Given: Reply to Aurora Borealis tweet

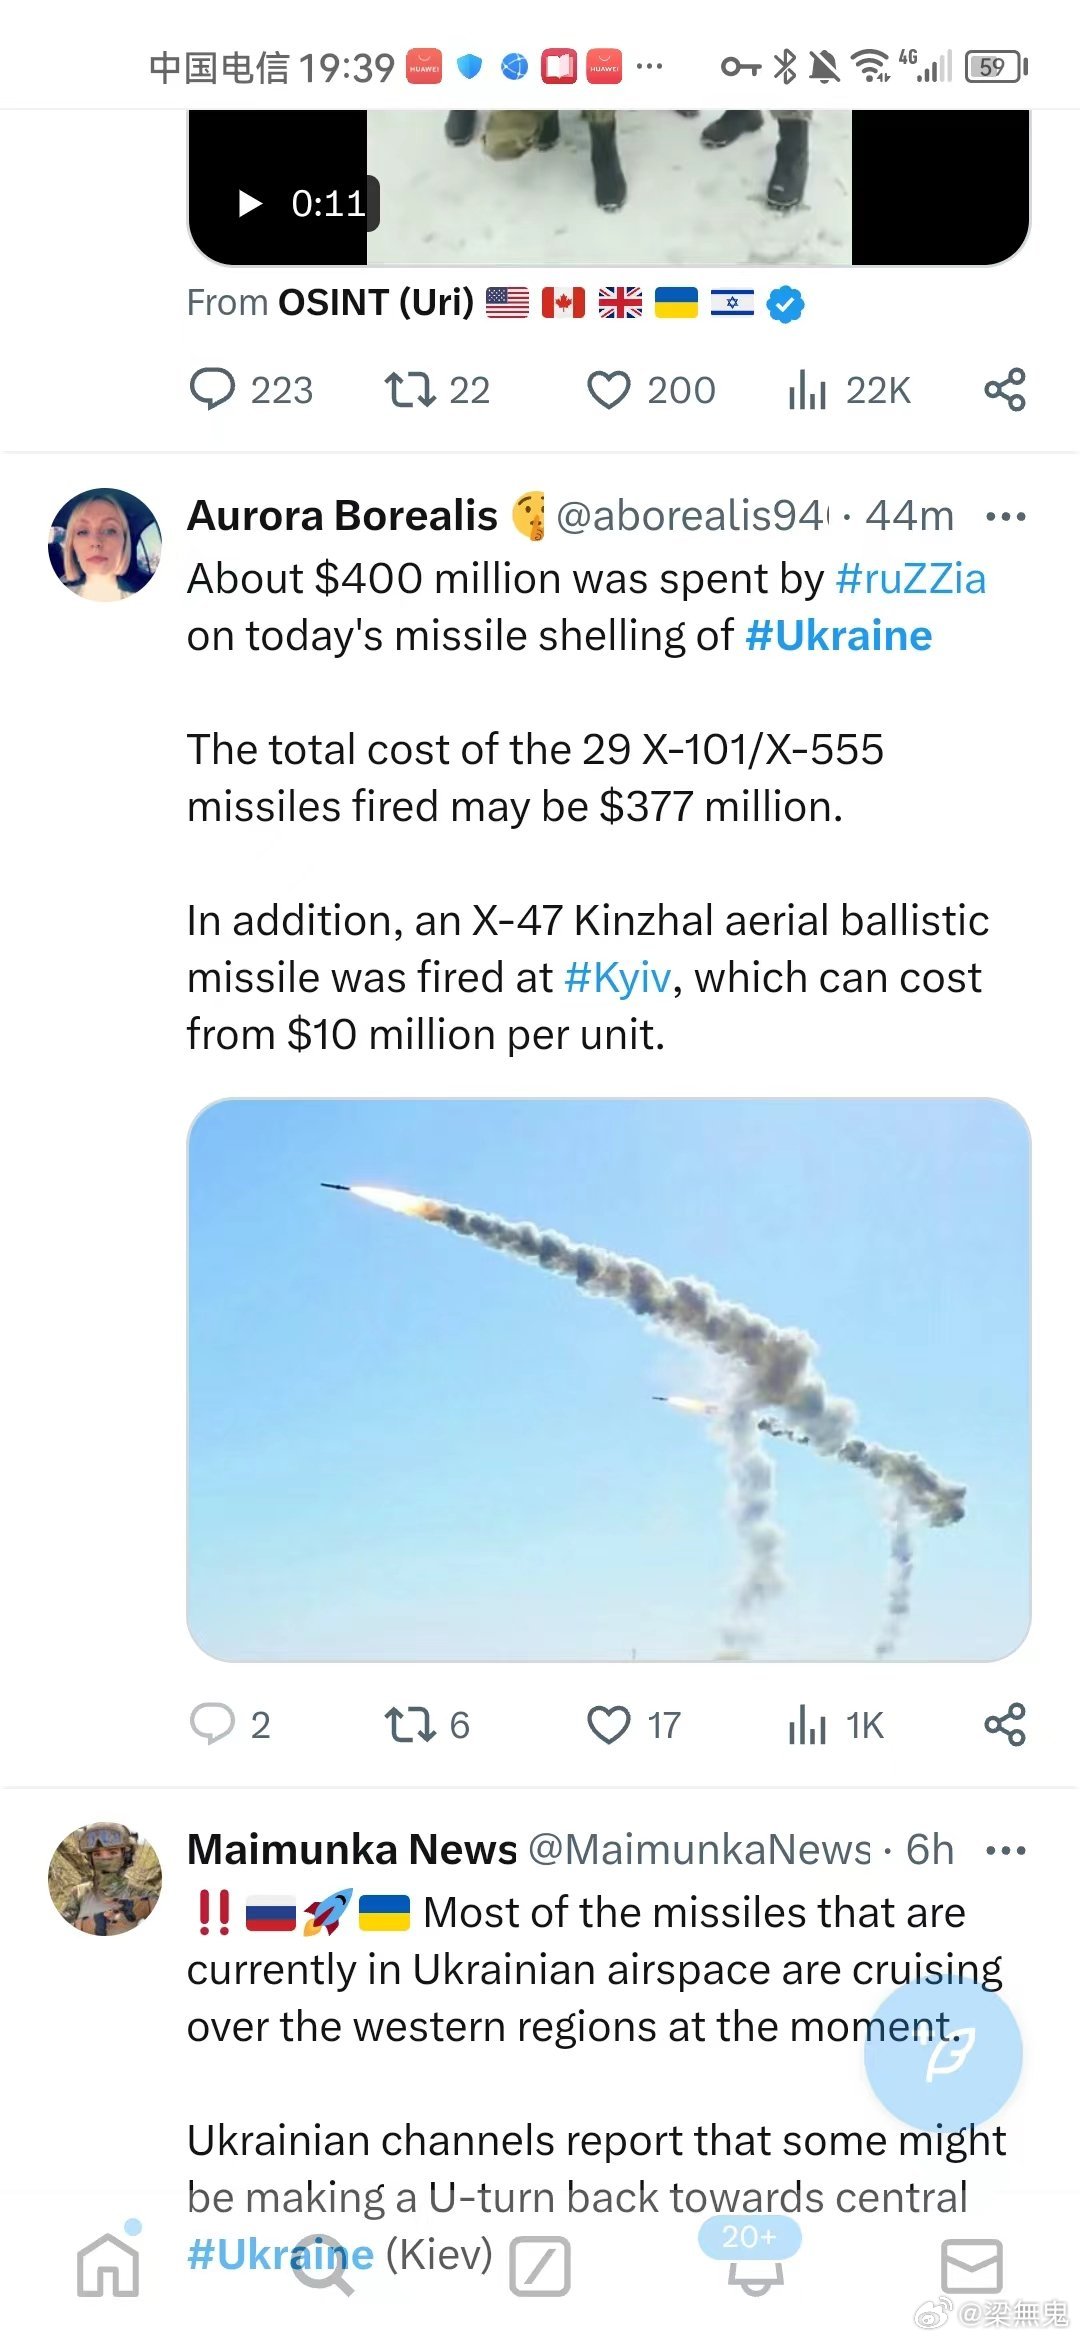Looking at the screenshot, I should coord(212,1724).
